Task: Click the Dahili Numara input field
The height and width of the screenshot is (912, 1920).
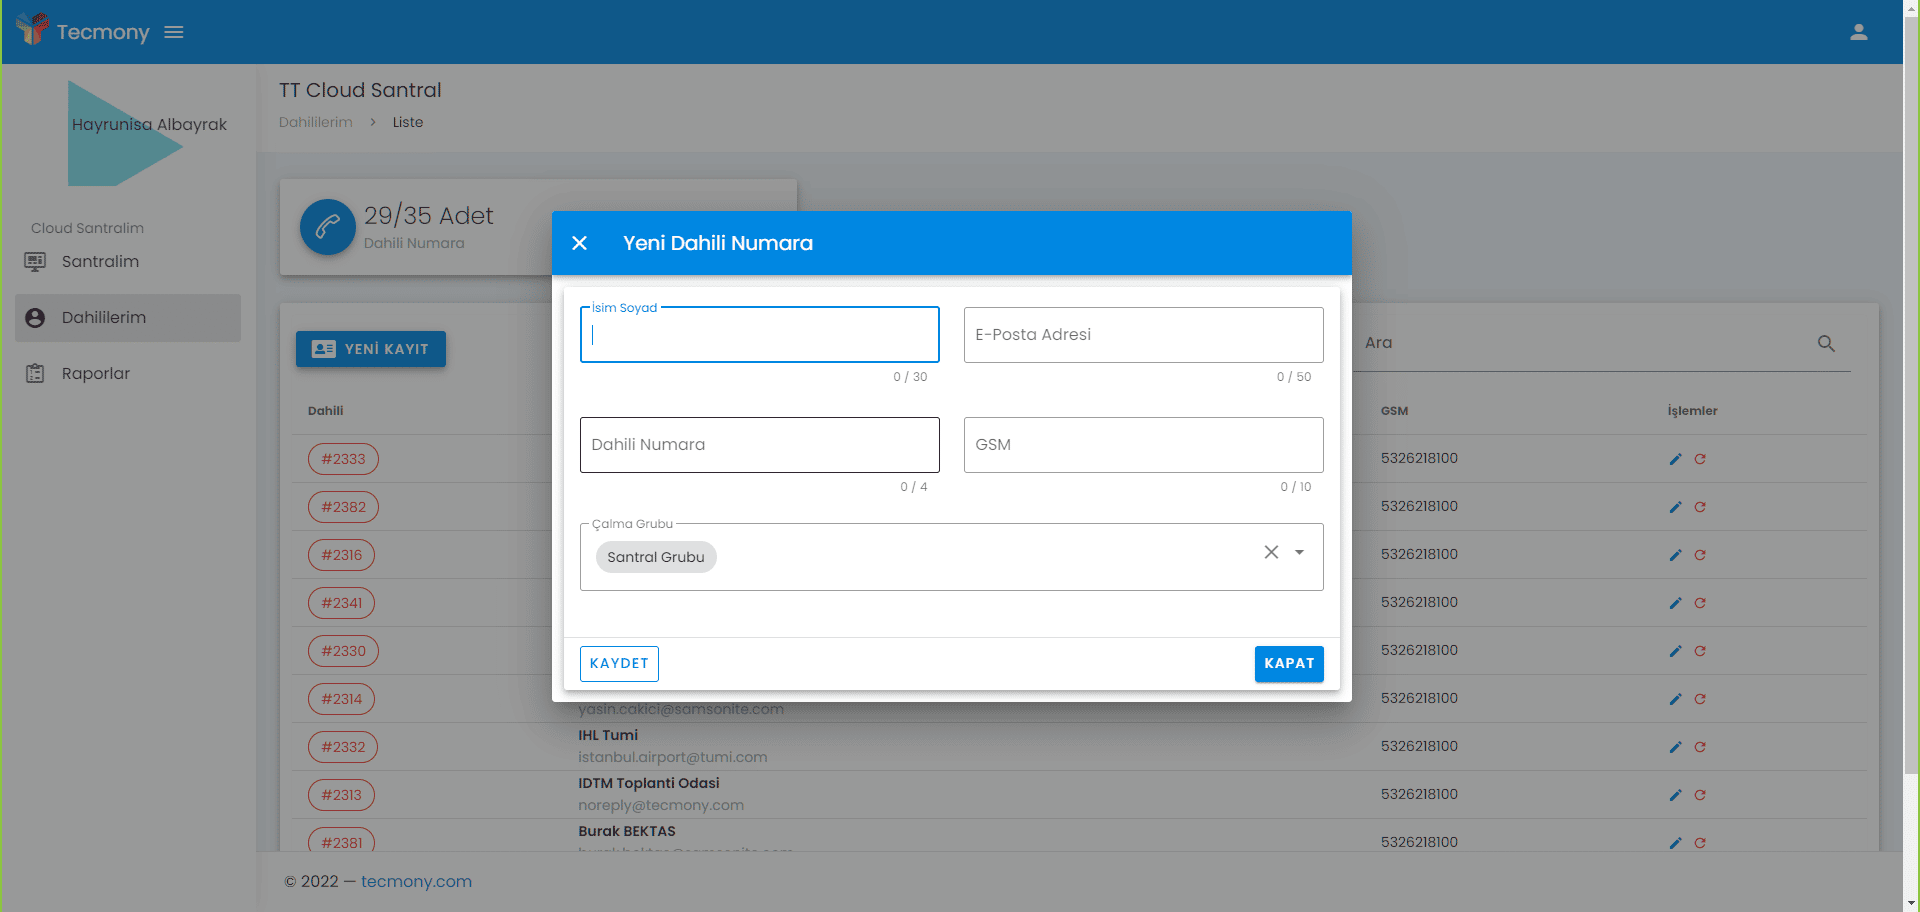Action: click(760, 444)
